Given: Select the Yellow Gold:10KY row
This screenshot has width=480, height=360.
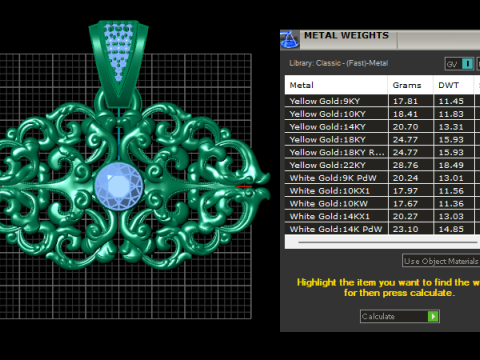Looking at the screenshot, I should pos(382,114).
